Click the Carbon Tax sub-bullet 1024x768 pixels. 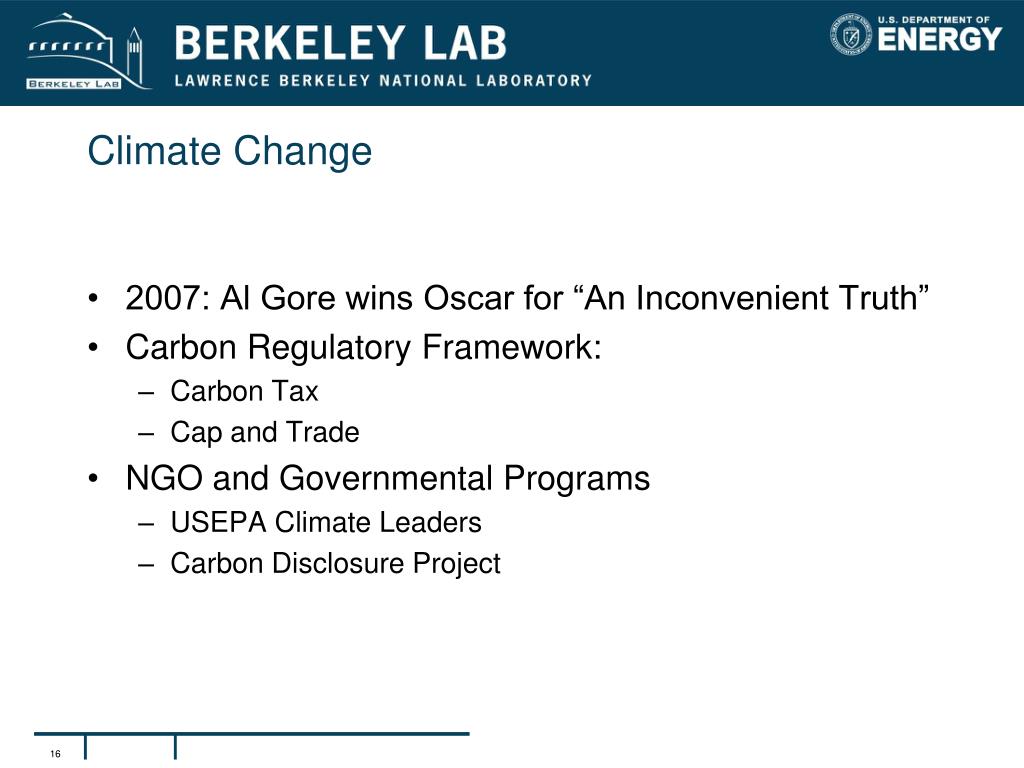244,391
